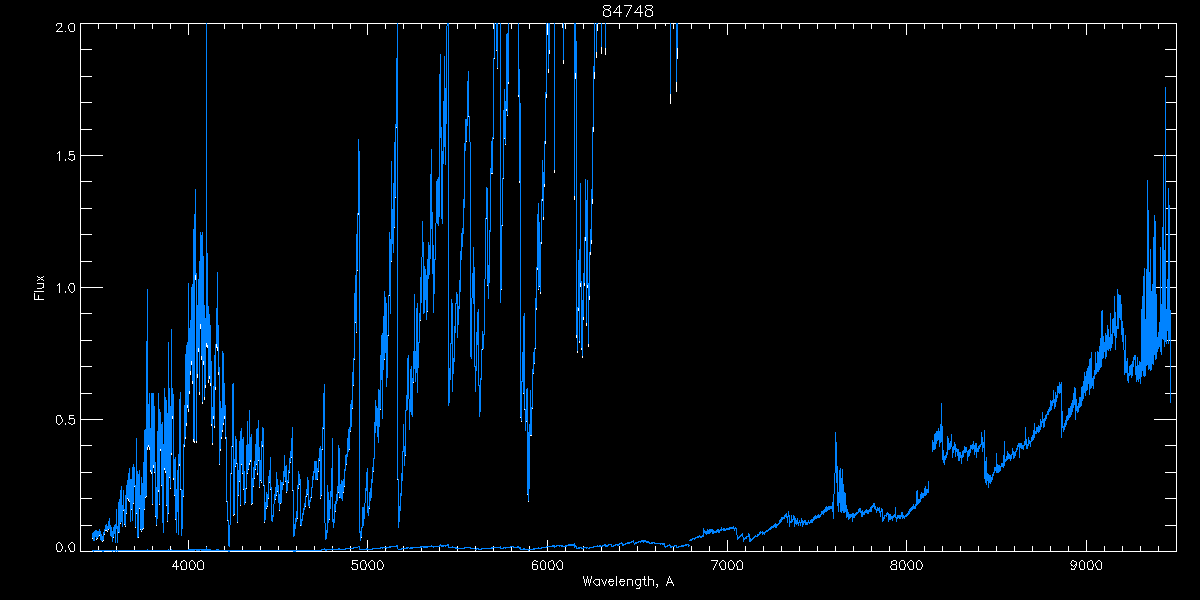Click the 0.0 flux tick label

64,547
